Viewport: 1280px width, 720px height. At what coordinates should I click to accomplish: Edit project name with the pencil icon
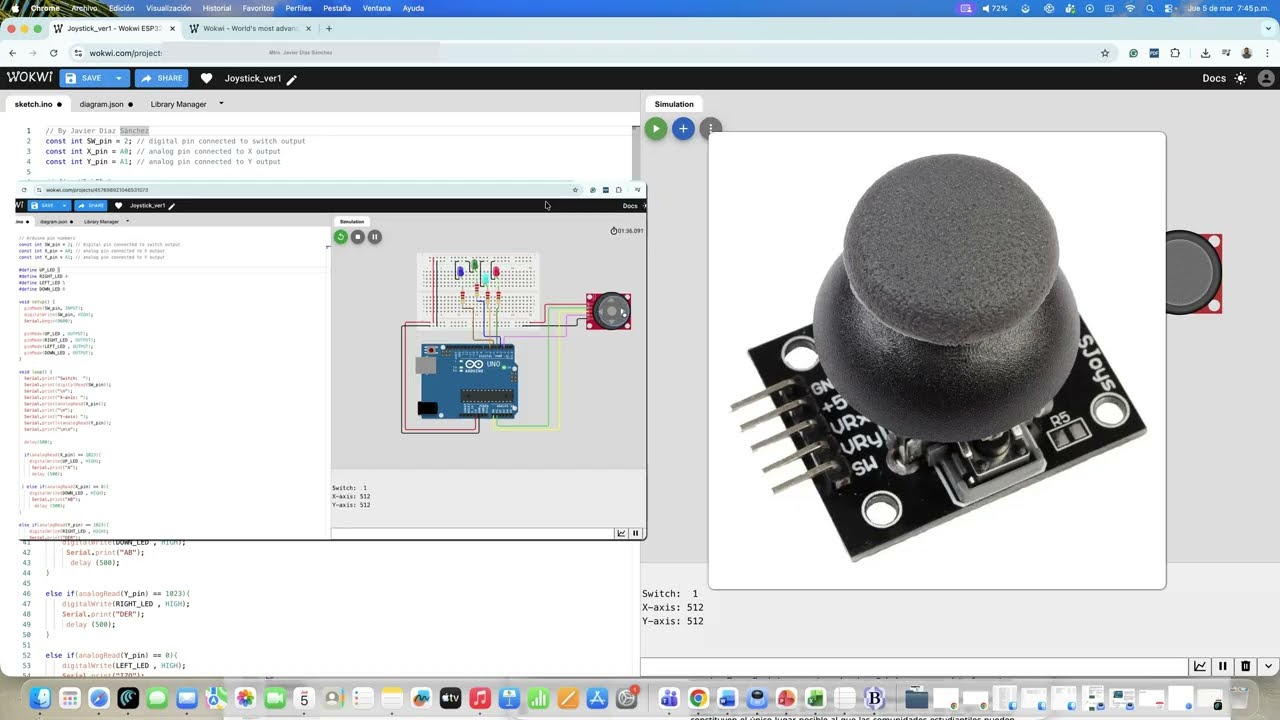[292, 79]
